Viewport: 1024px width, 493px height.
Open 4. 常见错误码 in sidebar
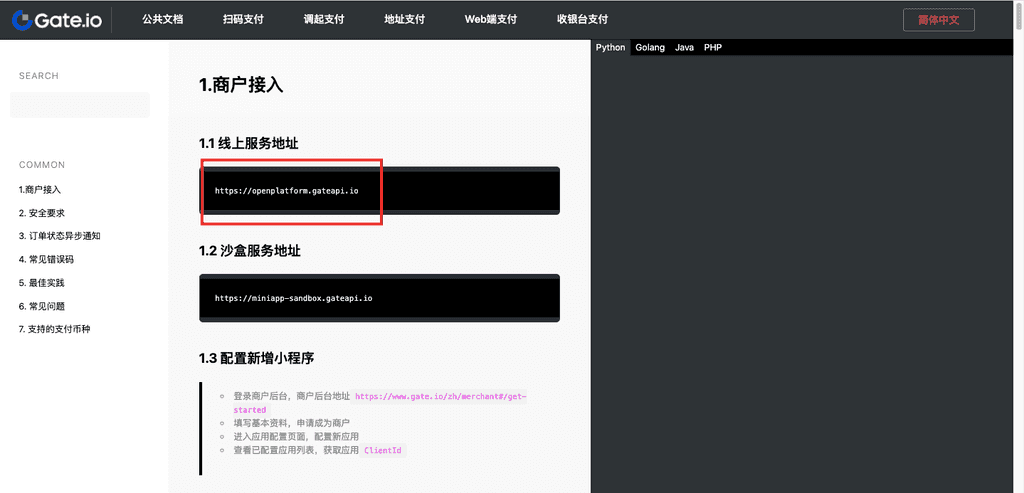pyautogui.click(x=46, y=259)
